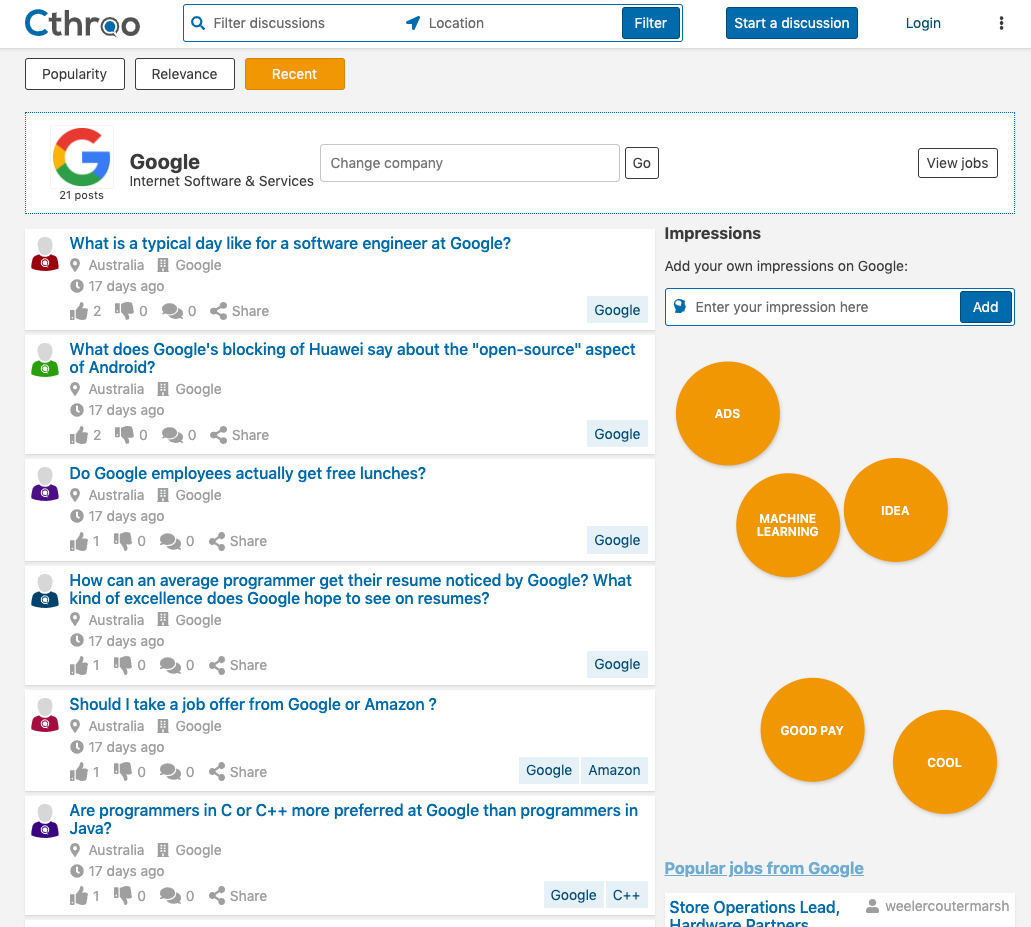This screenshot has height=927, width=1031.
Task: Sort discussions by Popularity
Action: click(x=75, y=74)
